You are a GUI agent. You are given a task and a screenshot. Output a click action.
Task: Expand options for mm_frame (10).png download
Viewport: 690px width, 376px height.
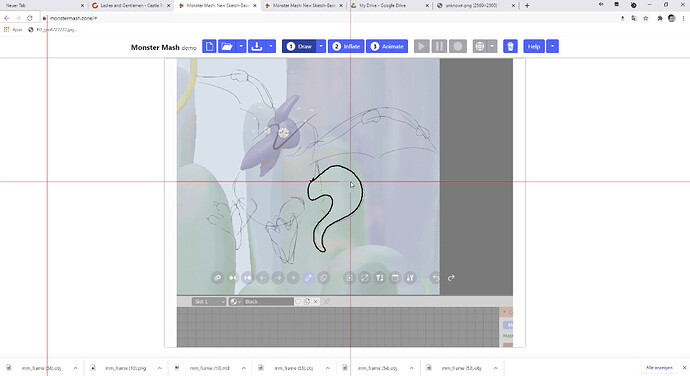tap(160, 368)
